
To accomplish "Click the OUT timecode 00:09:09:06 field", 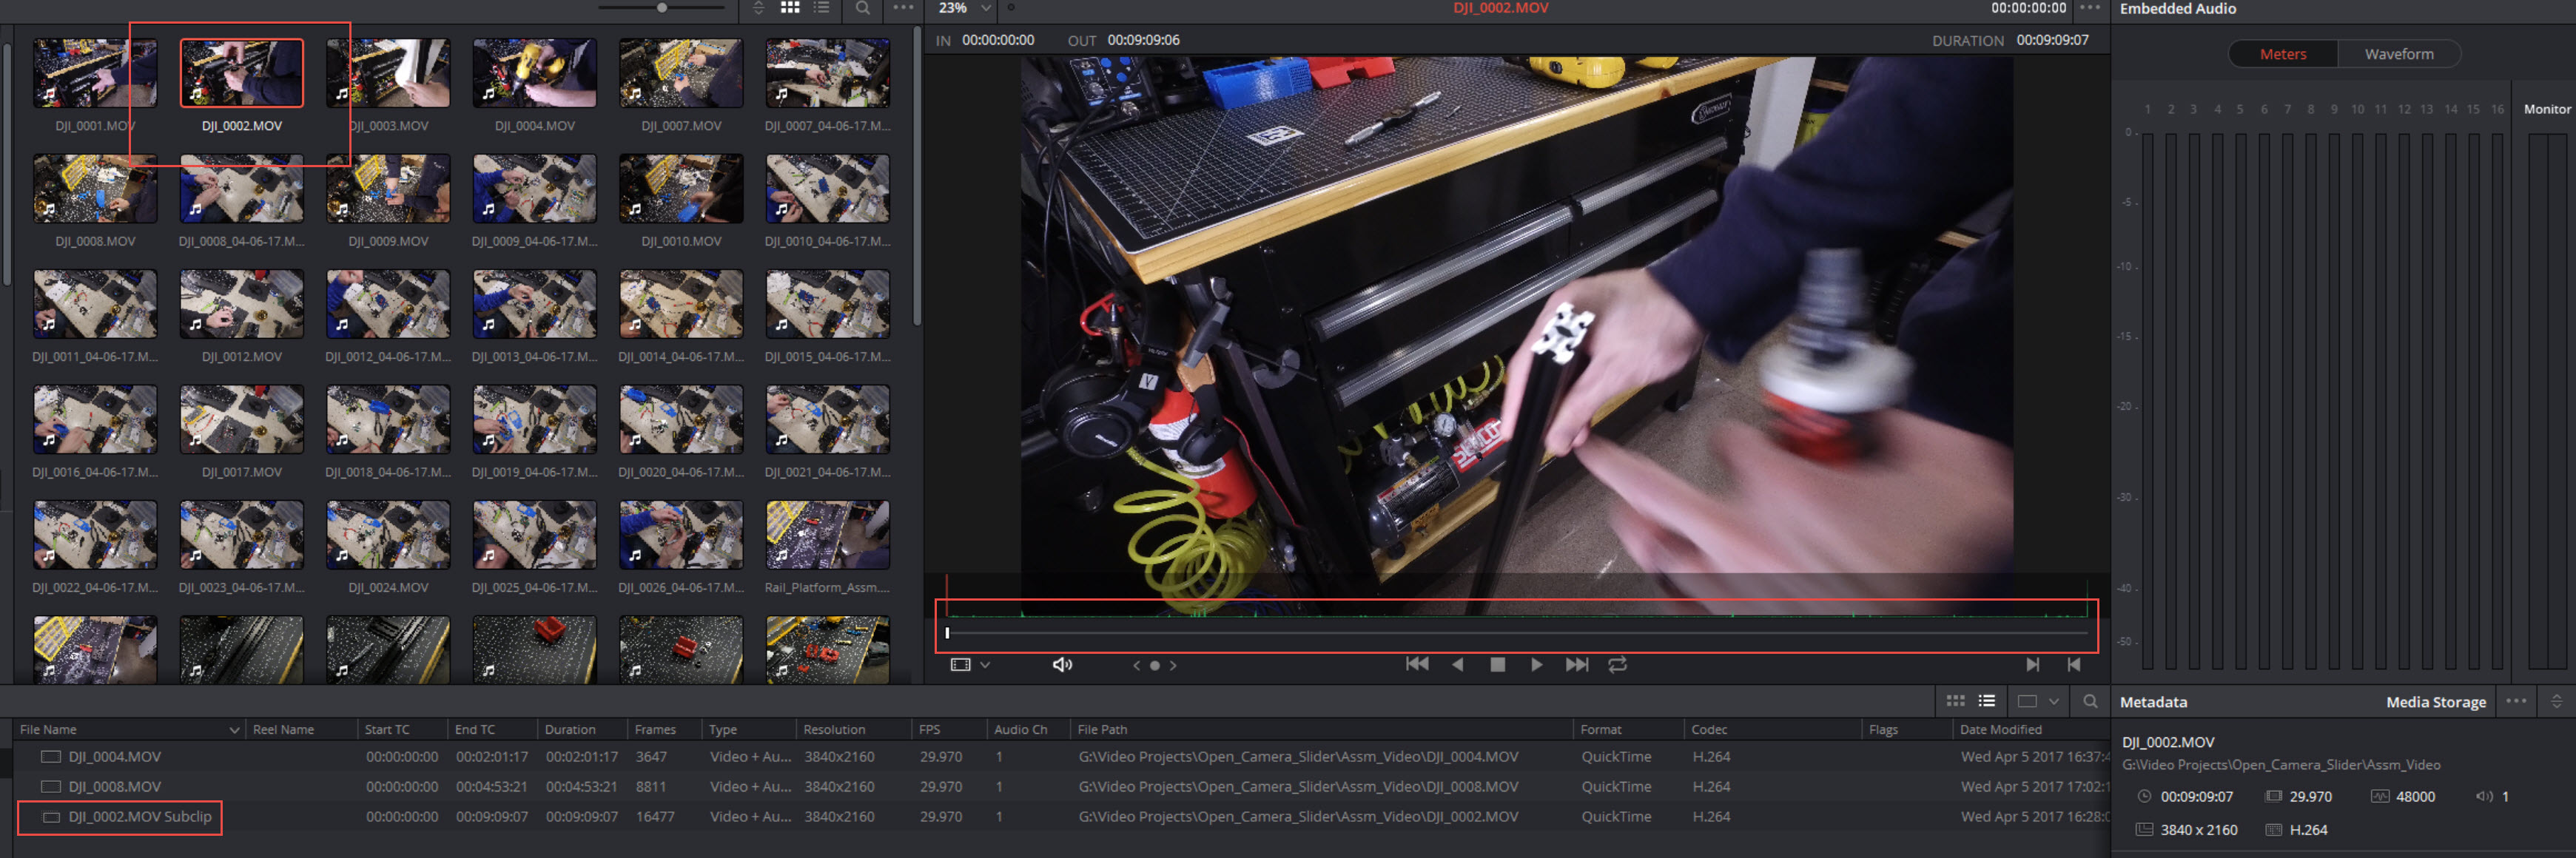I will [1143, 40].
